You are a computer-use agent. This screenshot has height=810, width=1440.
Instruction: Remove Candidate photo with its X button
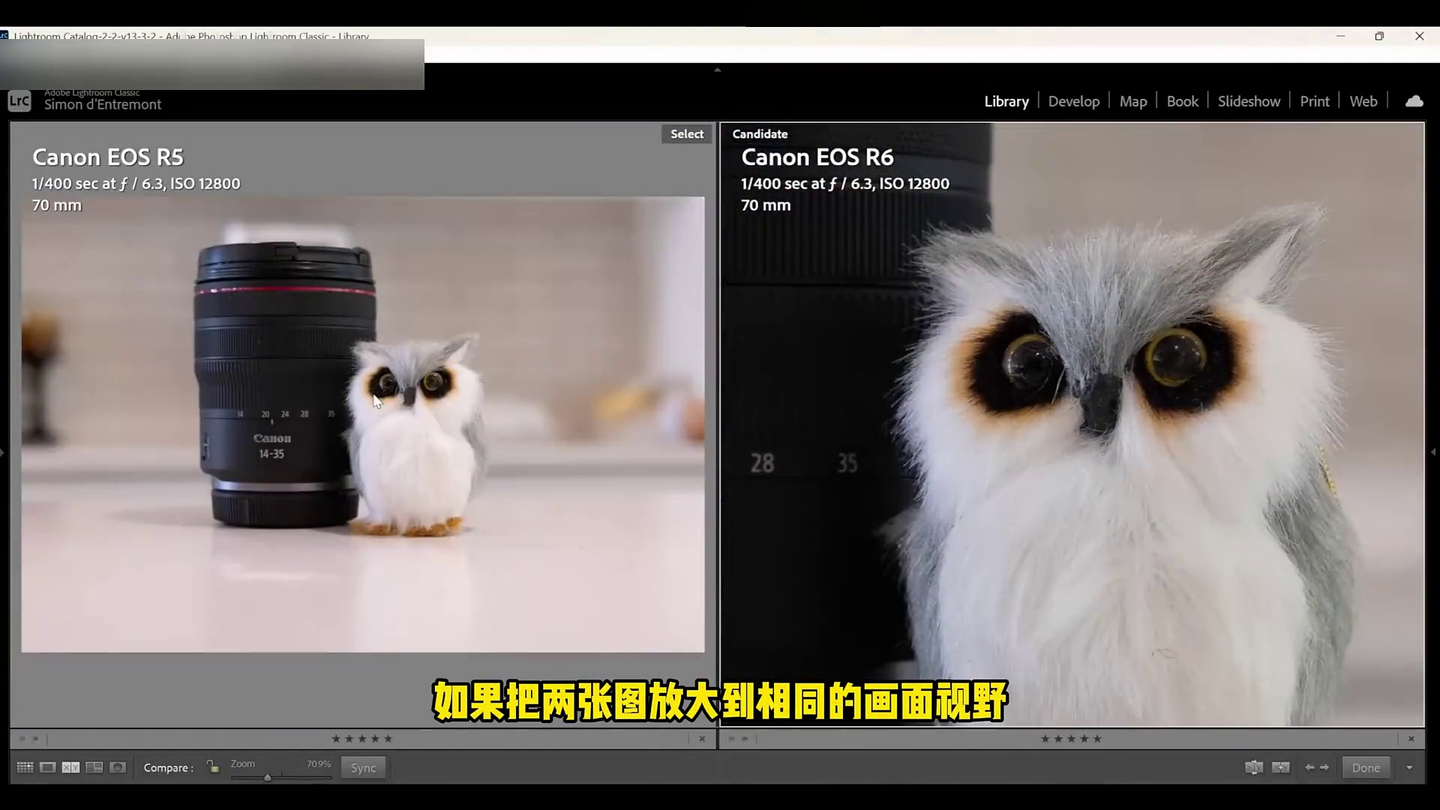click(x=1411, y=739)
